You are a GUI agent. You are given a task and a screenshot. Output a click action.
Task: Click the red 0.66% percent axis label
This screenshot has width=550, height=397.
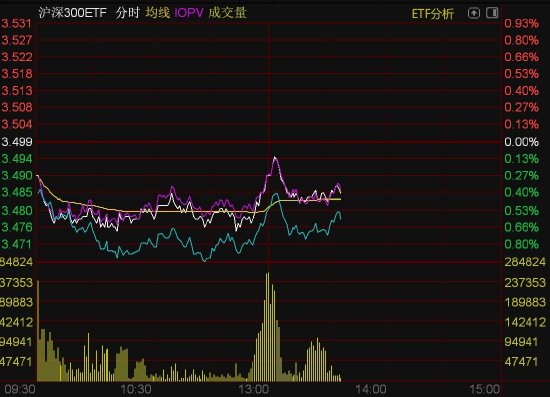click(x=521, y=57)
